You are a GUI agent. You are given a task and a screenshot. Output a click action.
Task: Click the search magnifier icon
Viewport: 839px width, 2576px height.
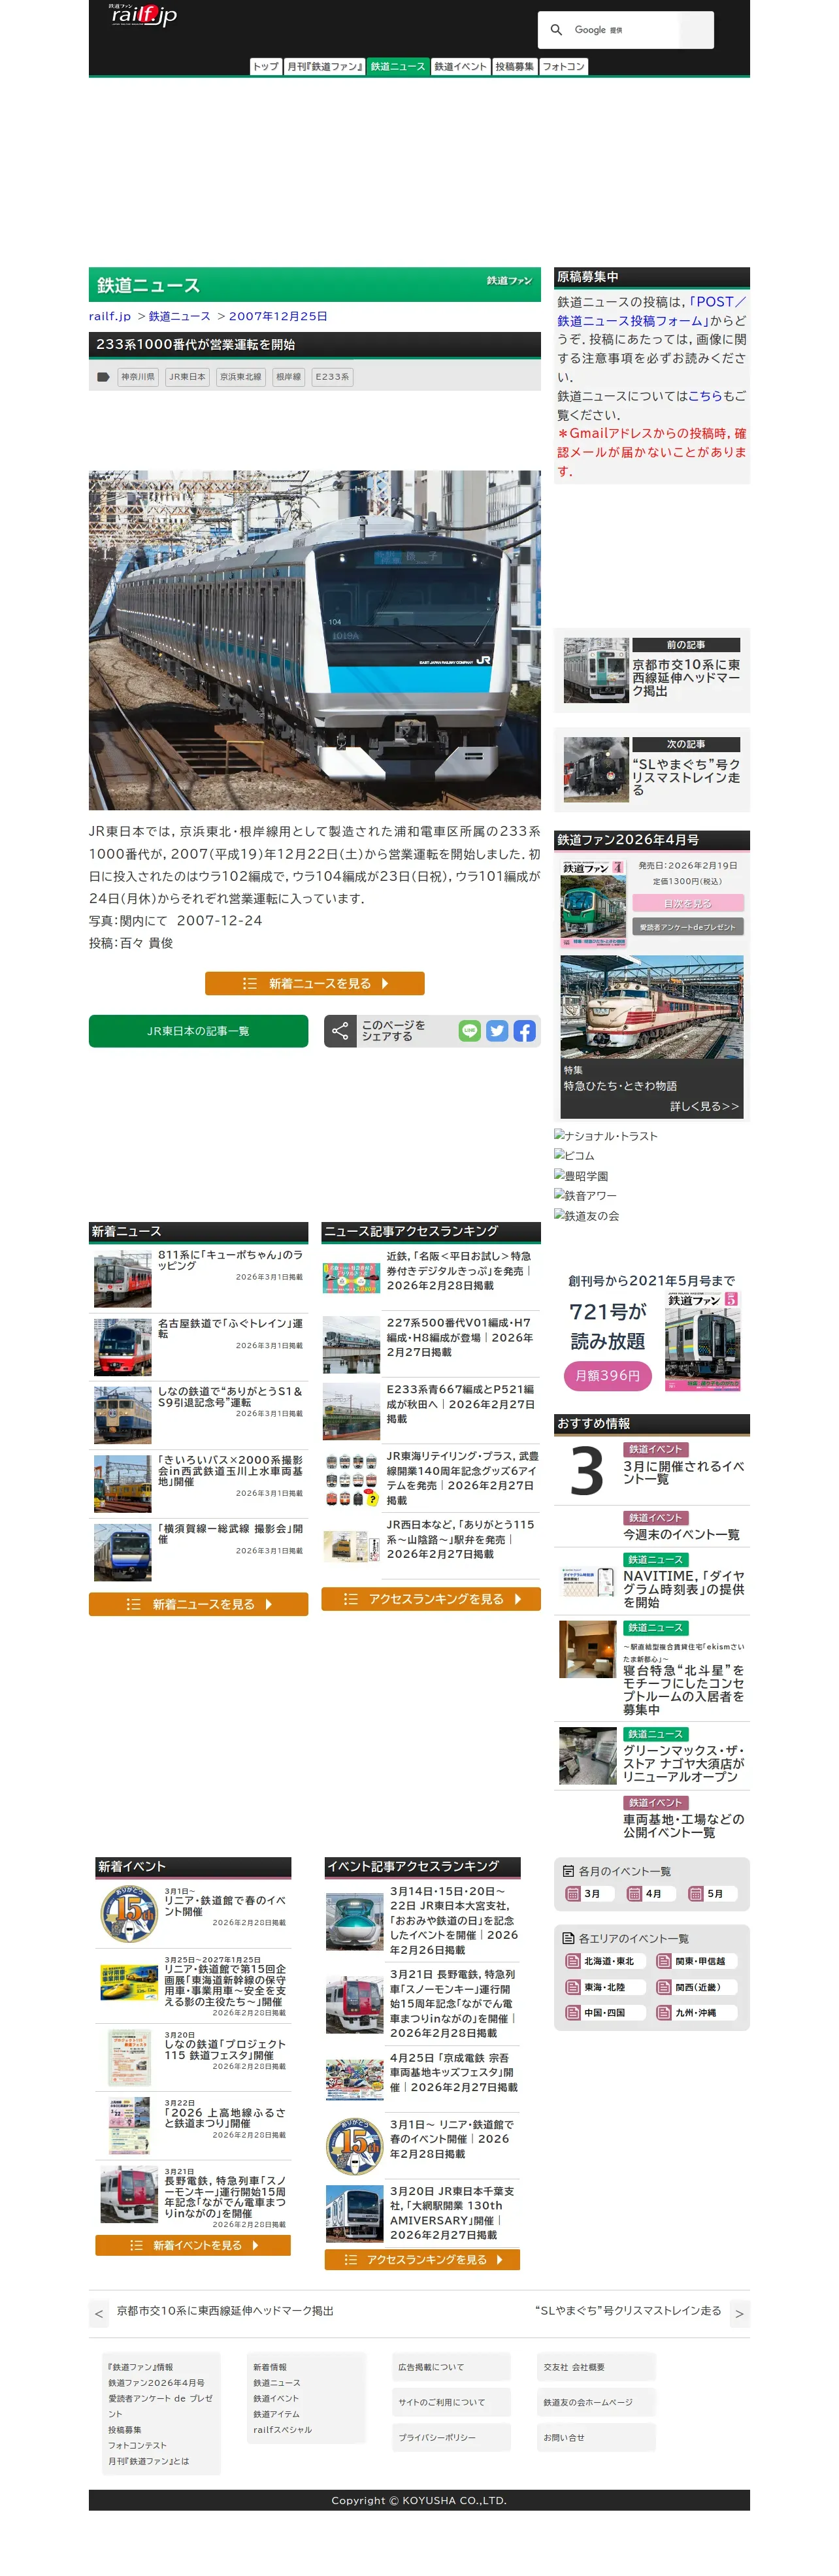tap(556, 30)
